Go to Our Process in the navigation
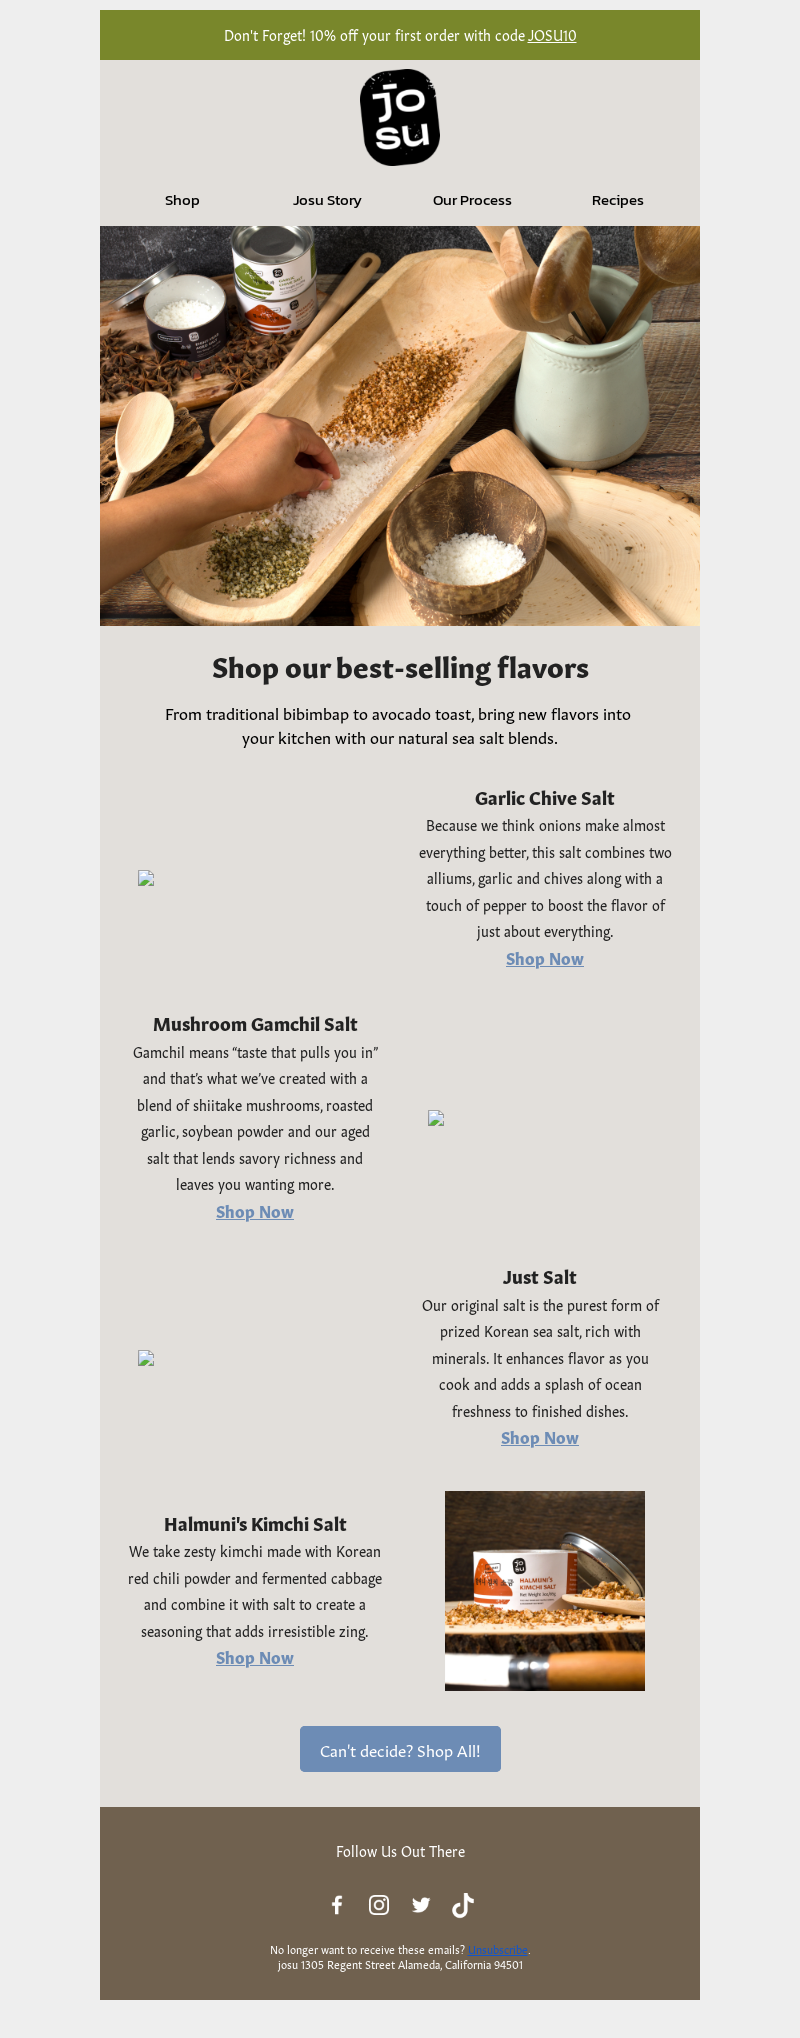This screenshot has width=800, height=2038. [x=472, y=200]
